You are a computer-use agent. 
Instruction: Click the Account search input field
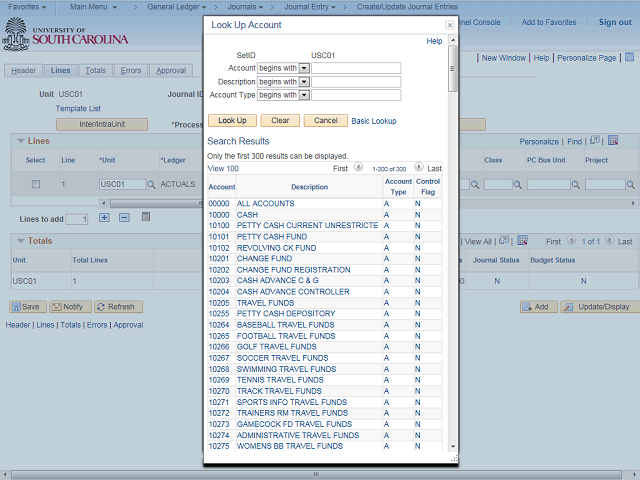click(356, 68)
